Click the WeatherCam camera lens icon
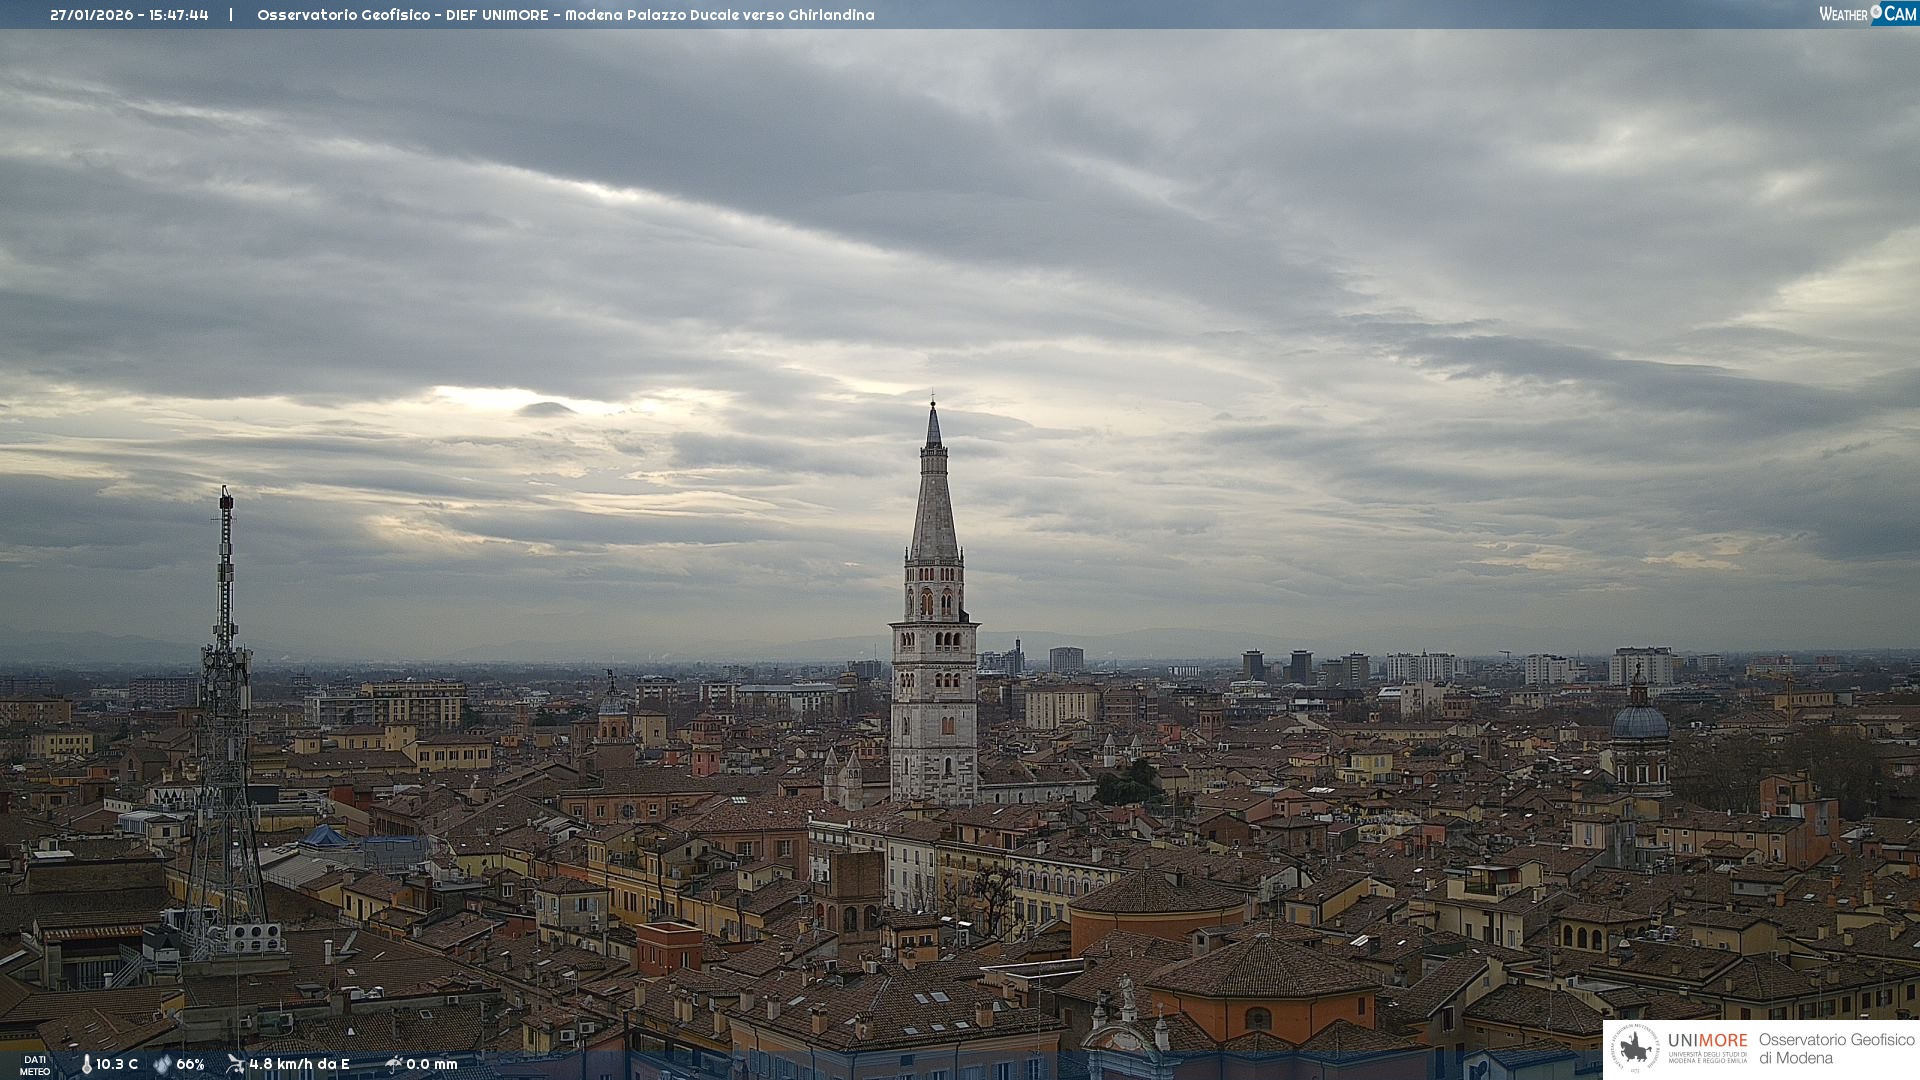 pos(1876,12)
